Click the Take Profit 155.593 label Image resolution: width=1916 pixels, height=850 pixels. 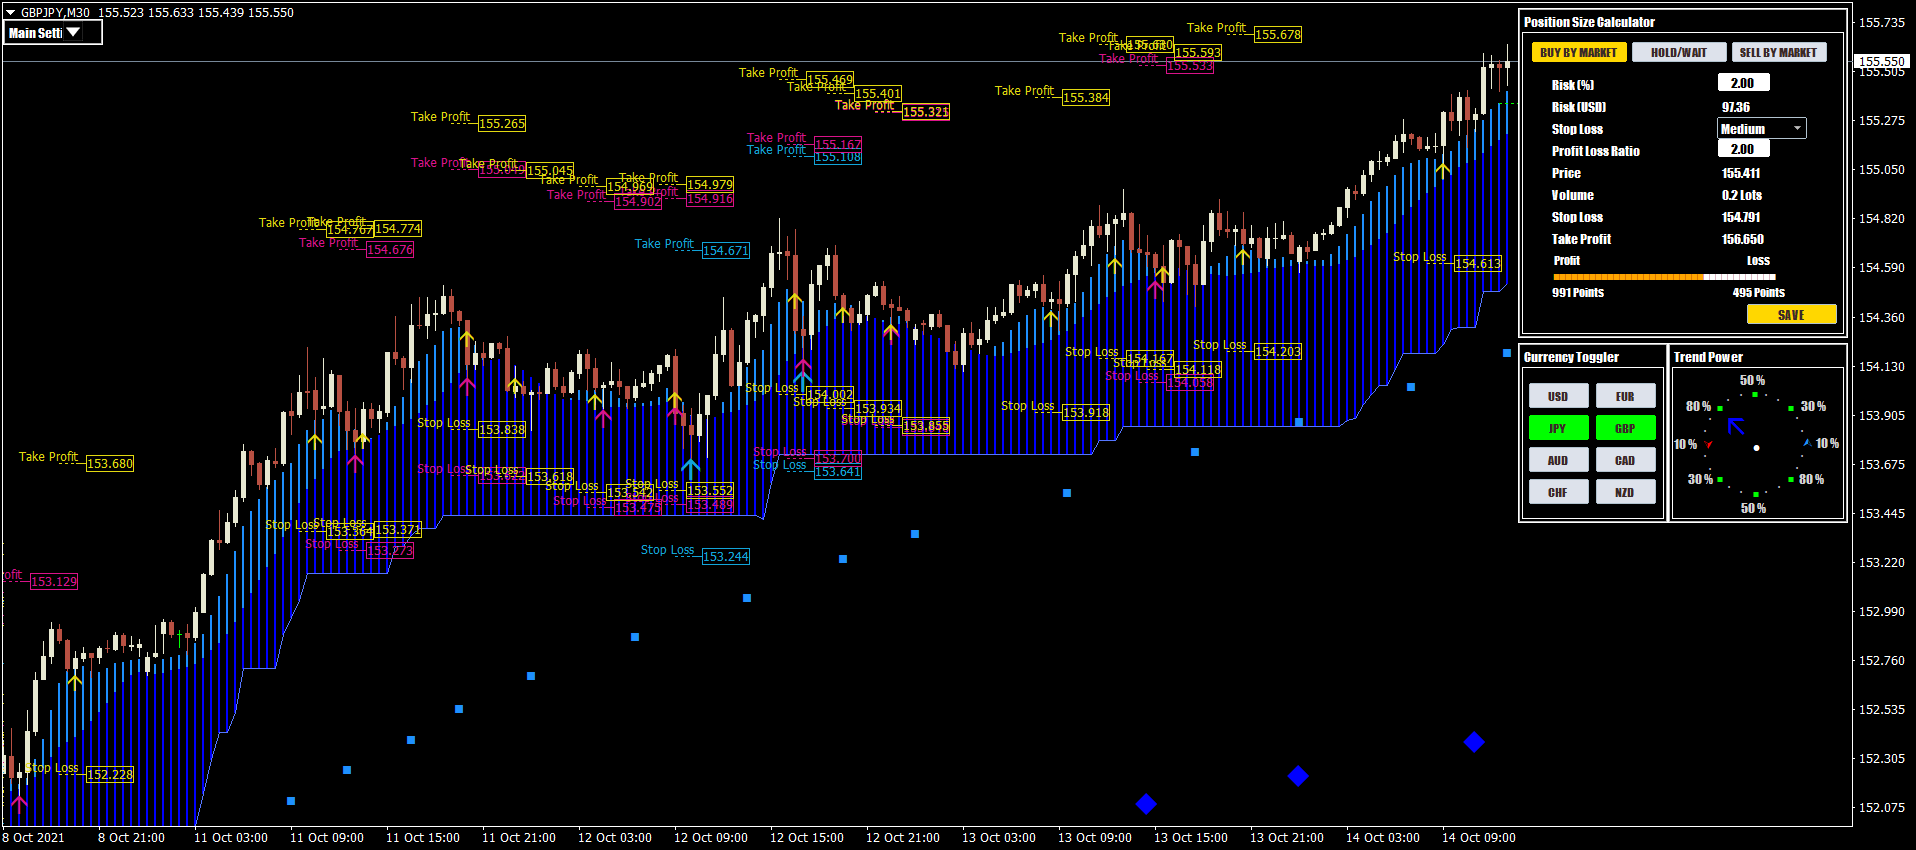tap(1197, 52)
